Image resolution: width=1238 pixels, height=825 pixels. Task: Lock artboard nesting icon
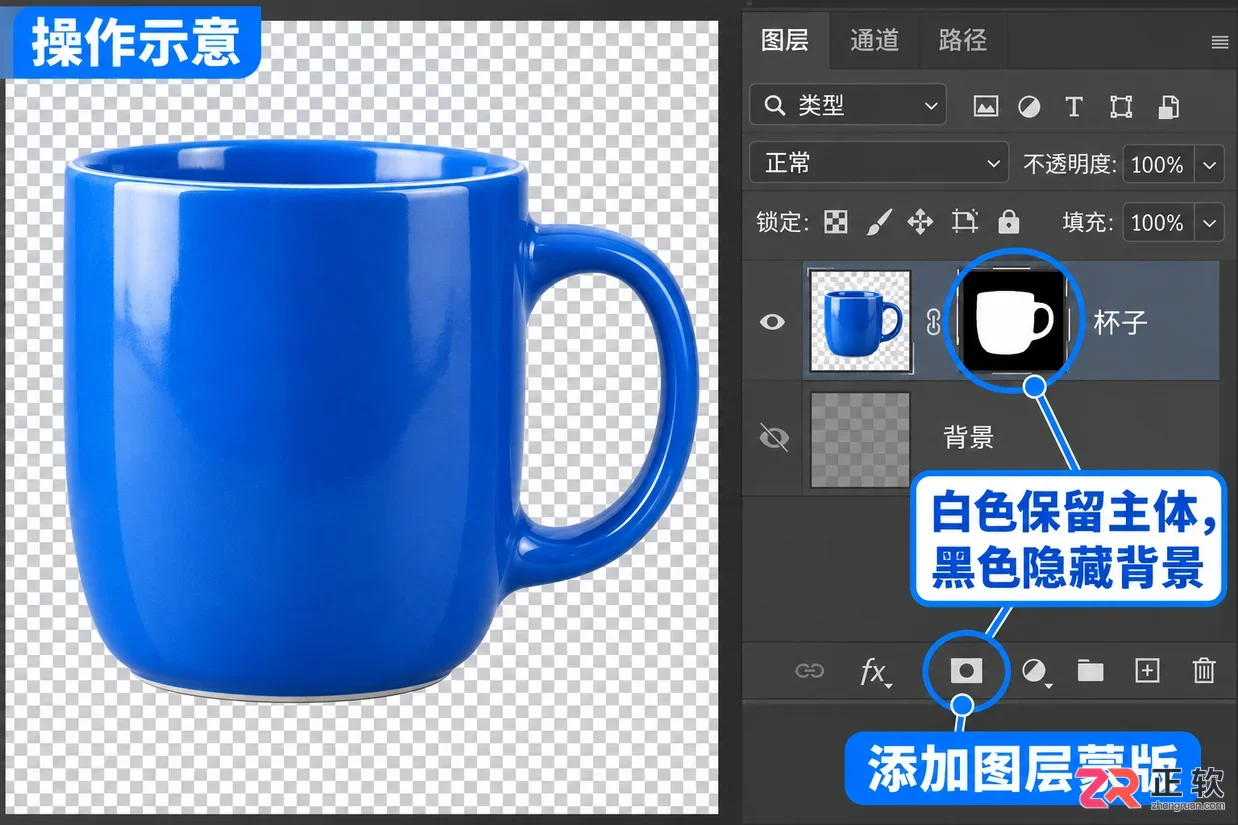coord(964,222)
